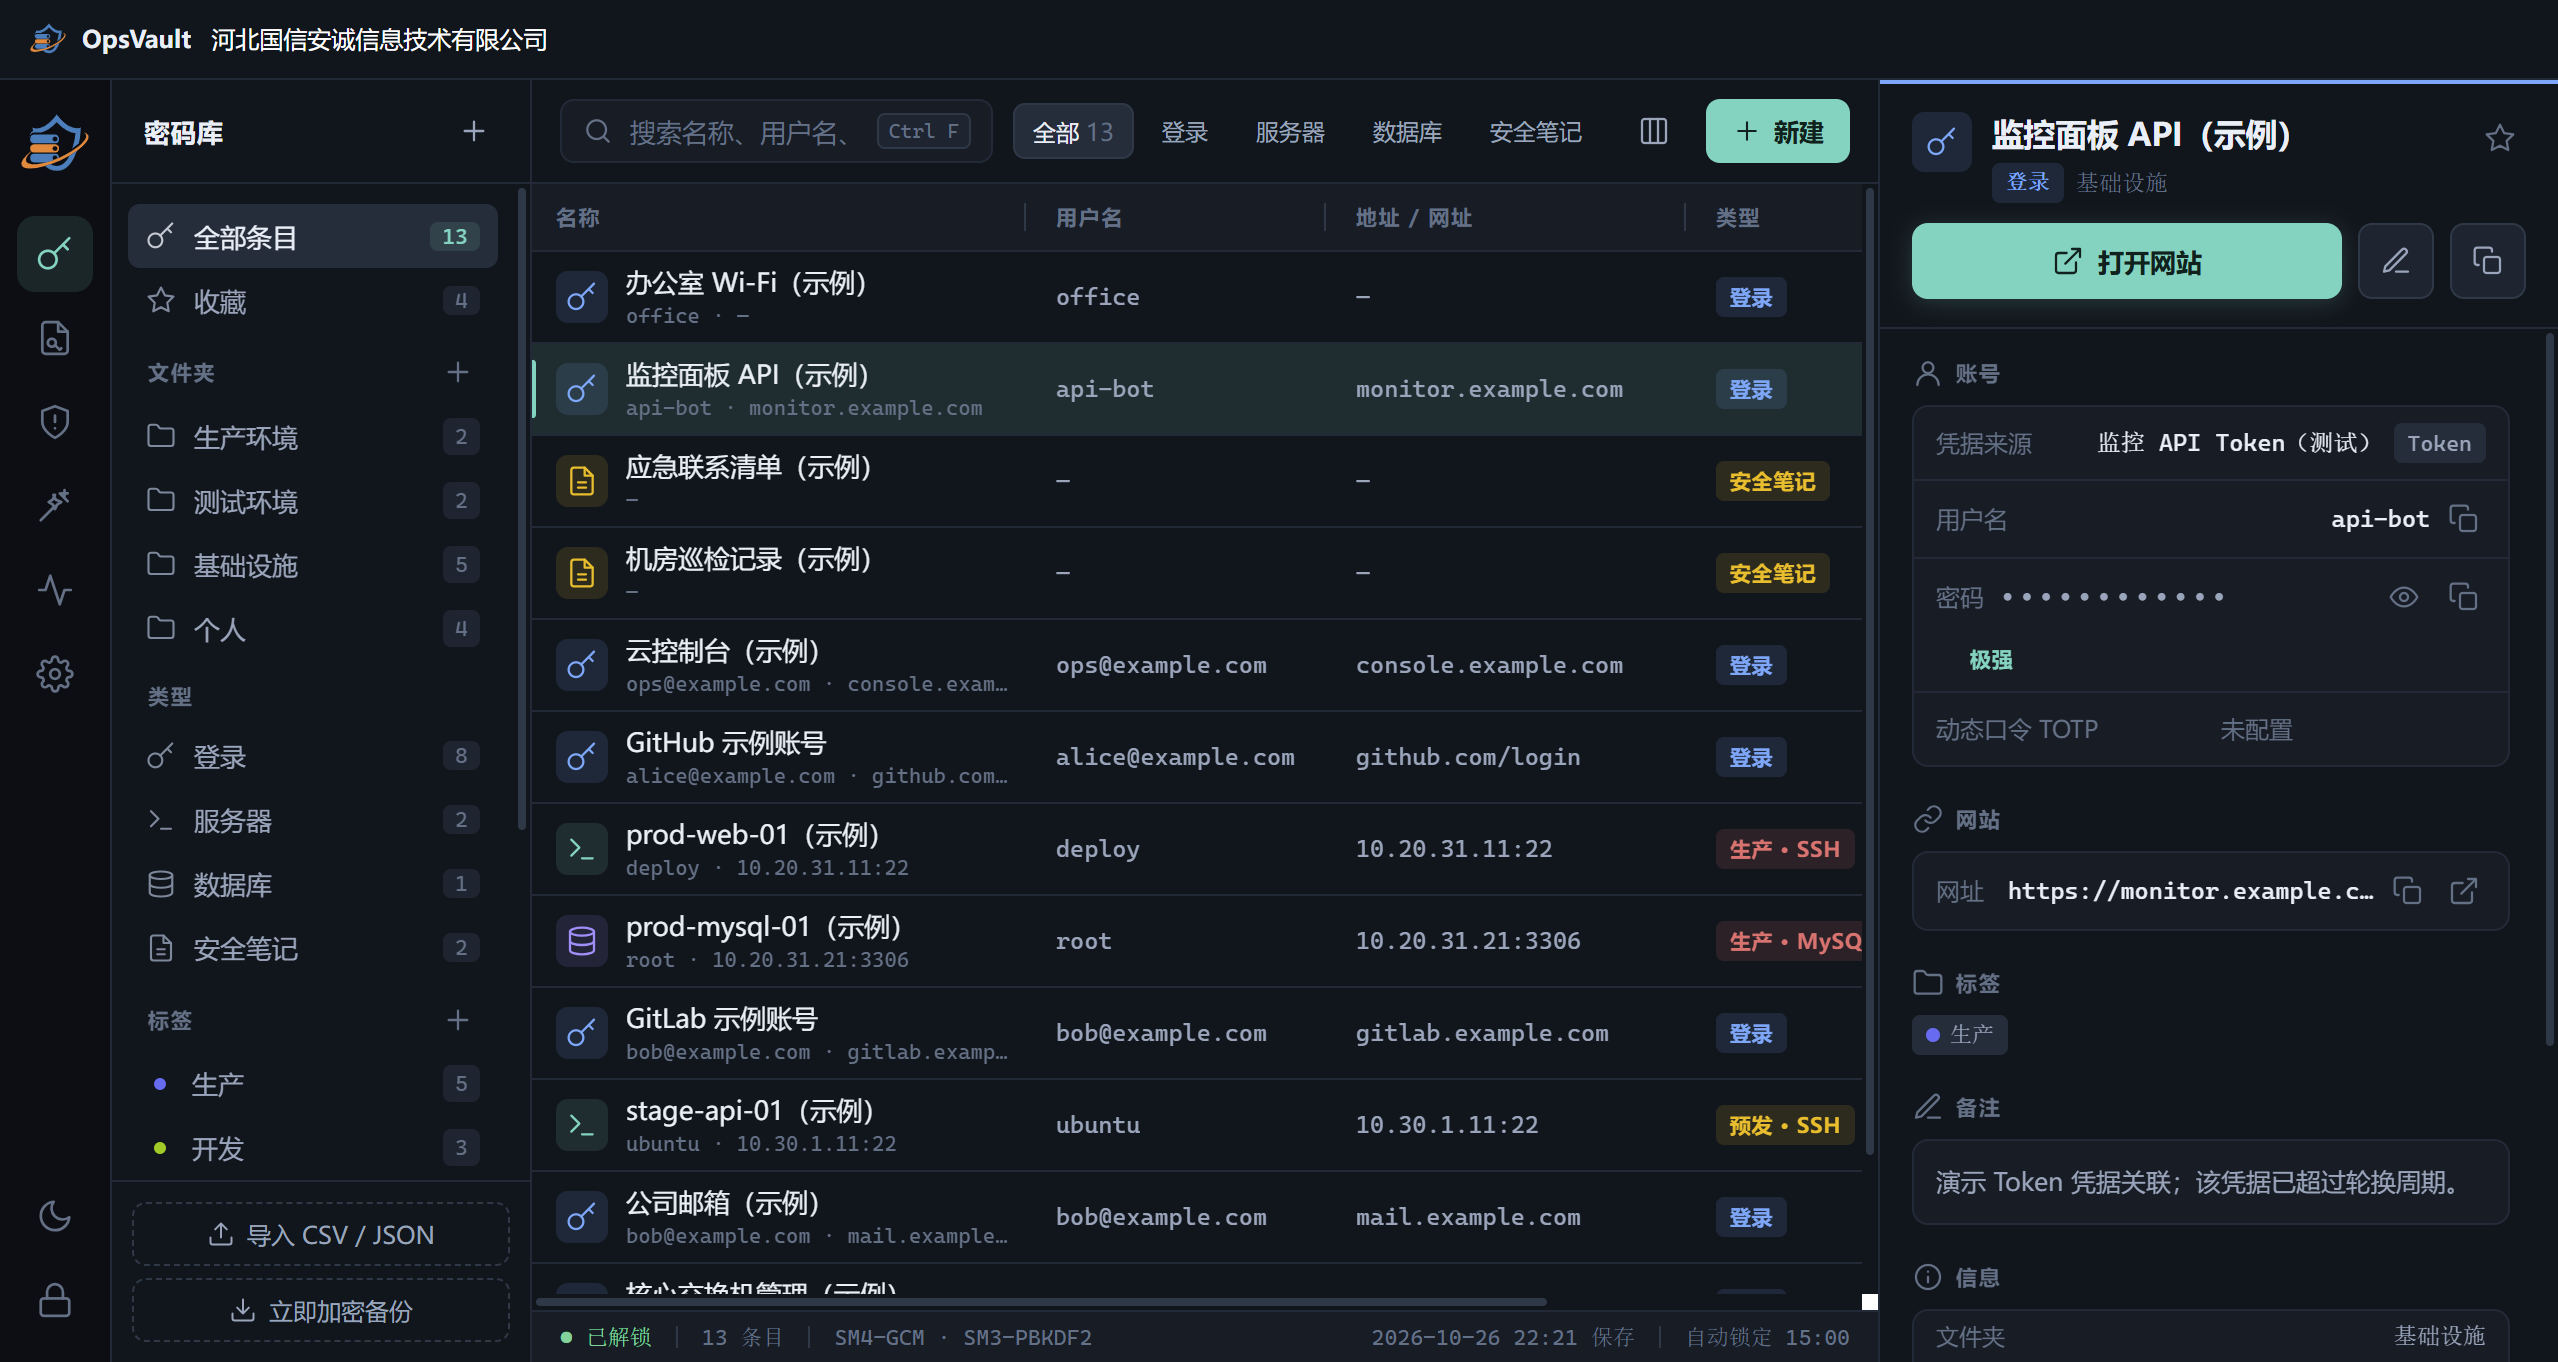This screenshot has height=1362, width=2558.
Task: Click the Token badge in 凭据来源 row
Action: (2438, 443)
